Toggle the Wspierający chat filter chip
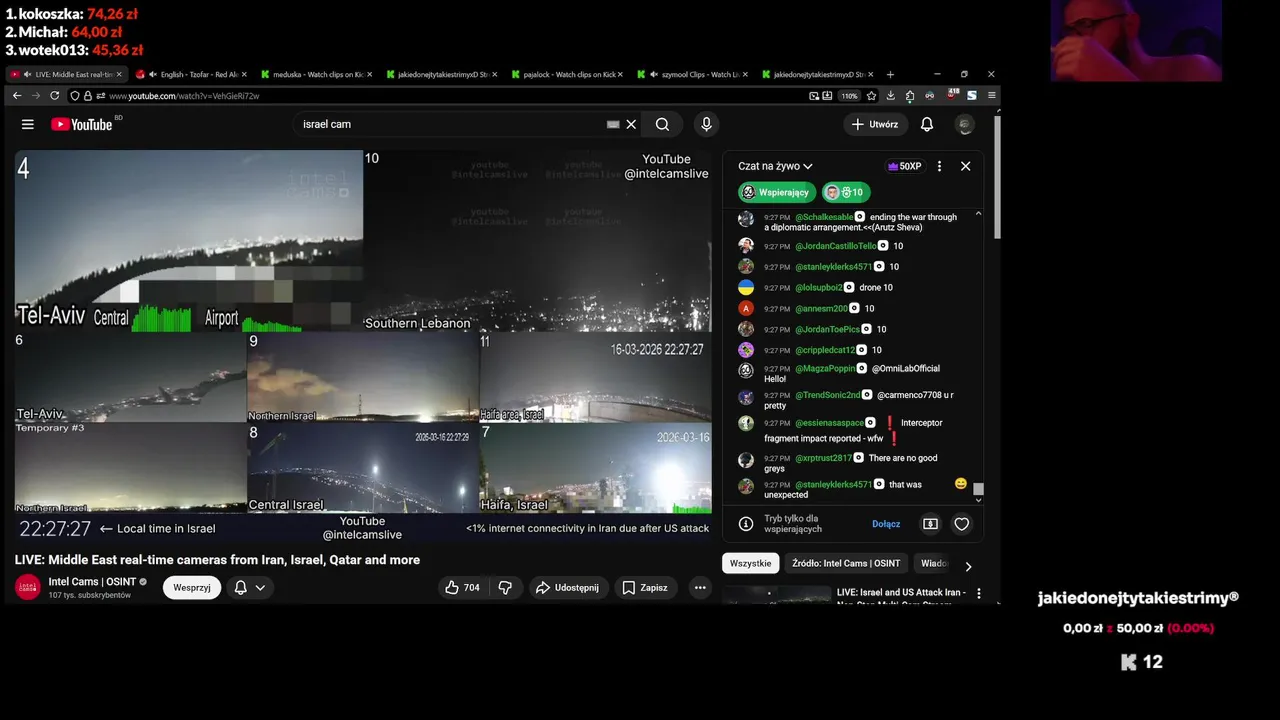Viewport: 1280px width, 720px height. (777, 193)
